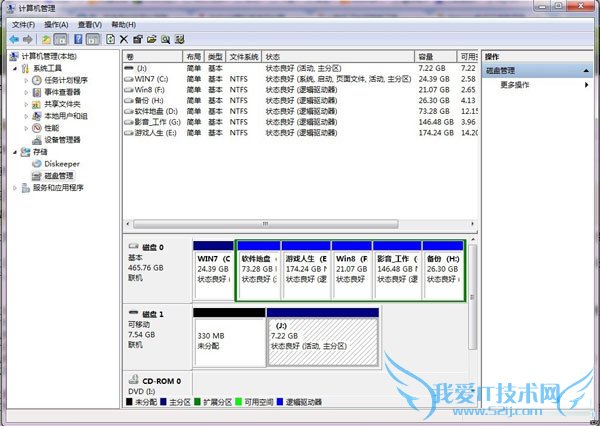This screenshot has height=426, width=600.
Task: Select 磁盘管理 in the tree
Action: pyautogui.click(x=59, y=176)
